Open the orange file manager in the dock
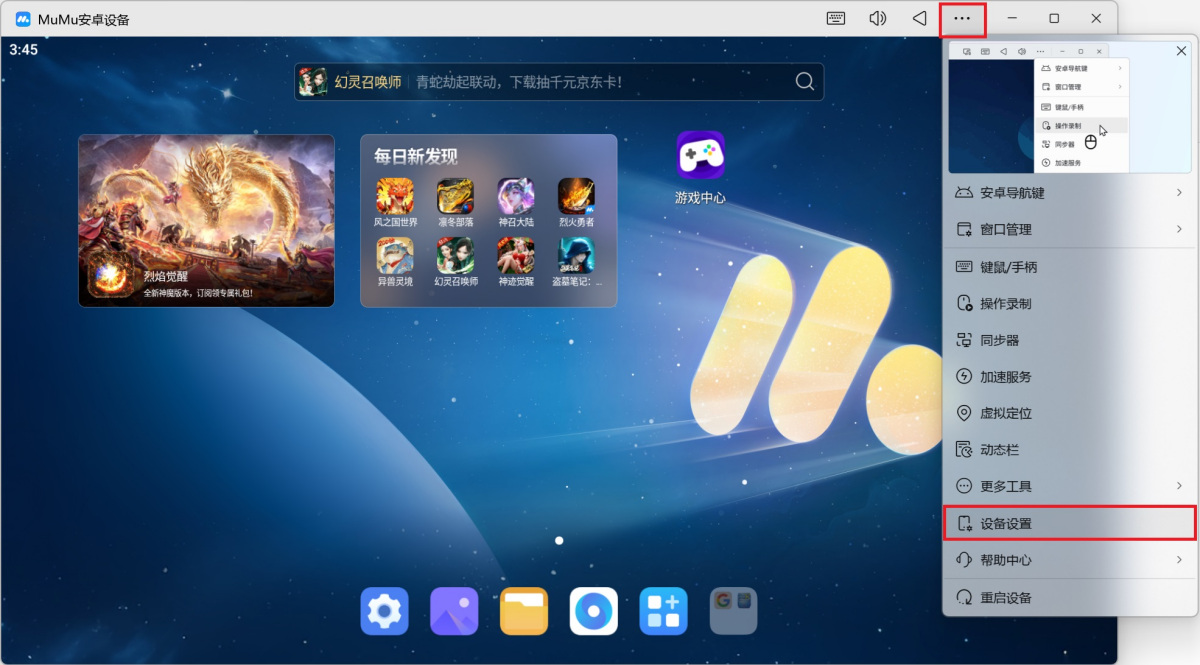The width and height of the screenshot is (1200, 665). click(524, 610)
